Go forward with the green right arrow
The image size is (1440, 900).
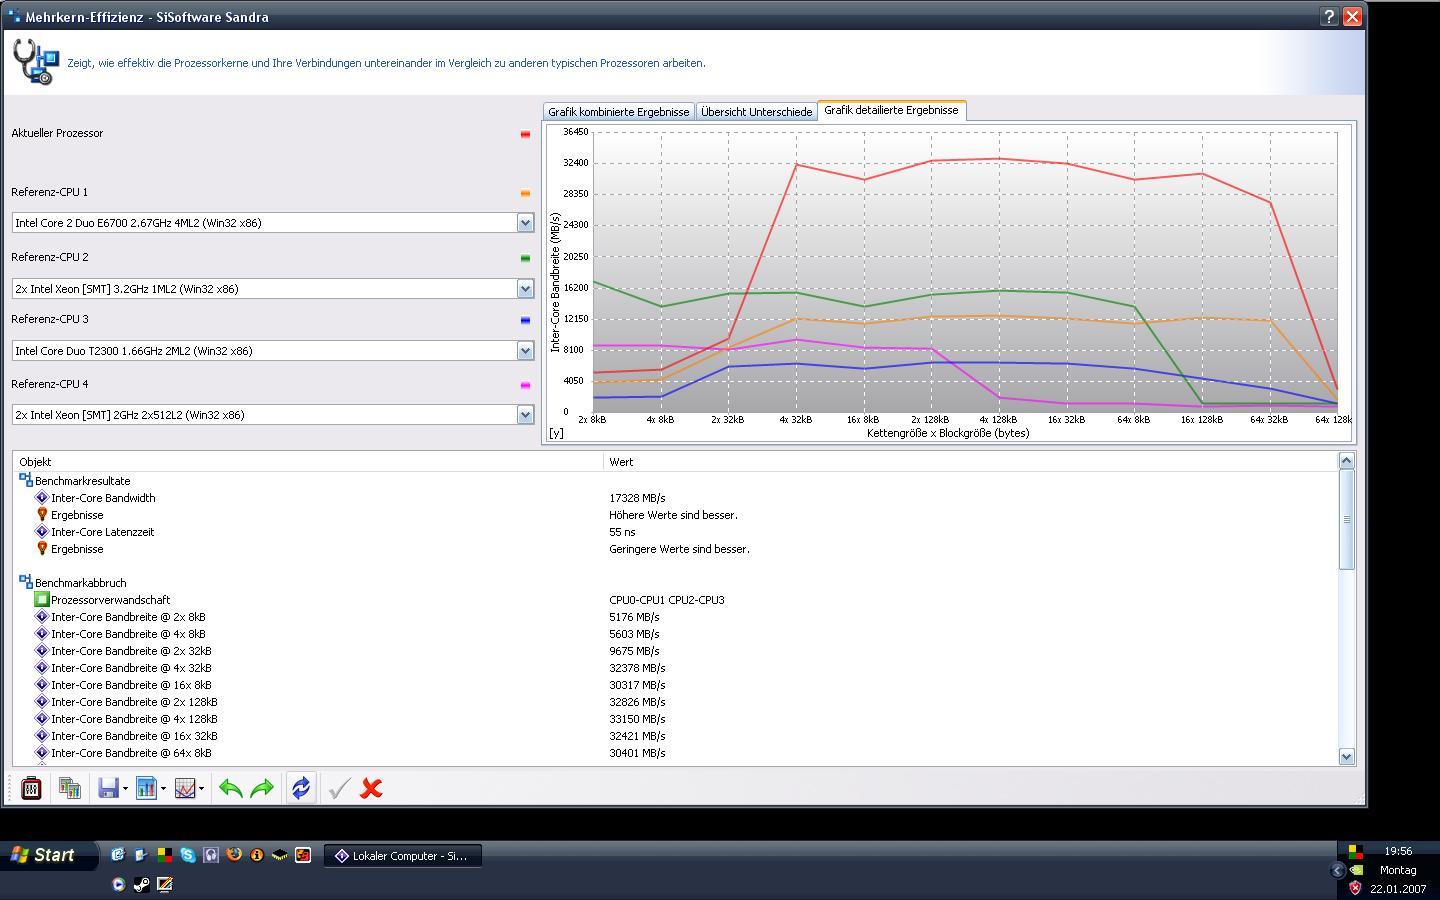tap(262, 789)
